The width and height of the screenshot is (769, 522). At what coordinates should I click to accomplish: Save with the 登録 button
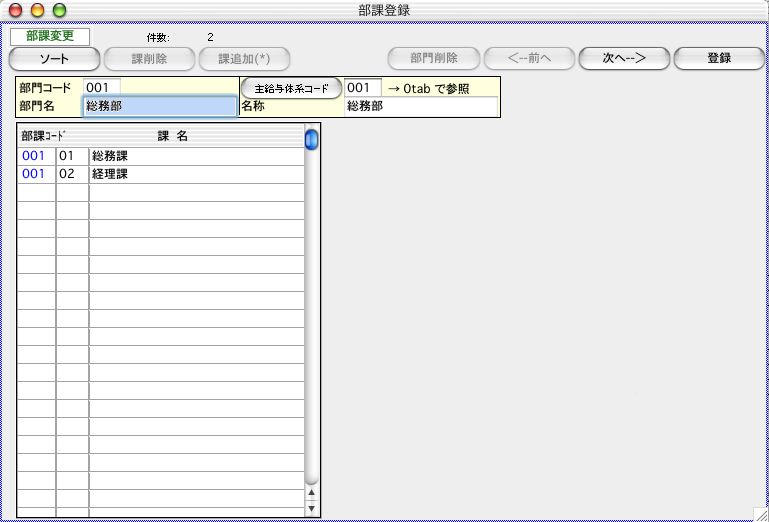[719, 59]
